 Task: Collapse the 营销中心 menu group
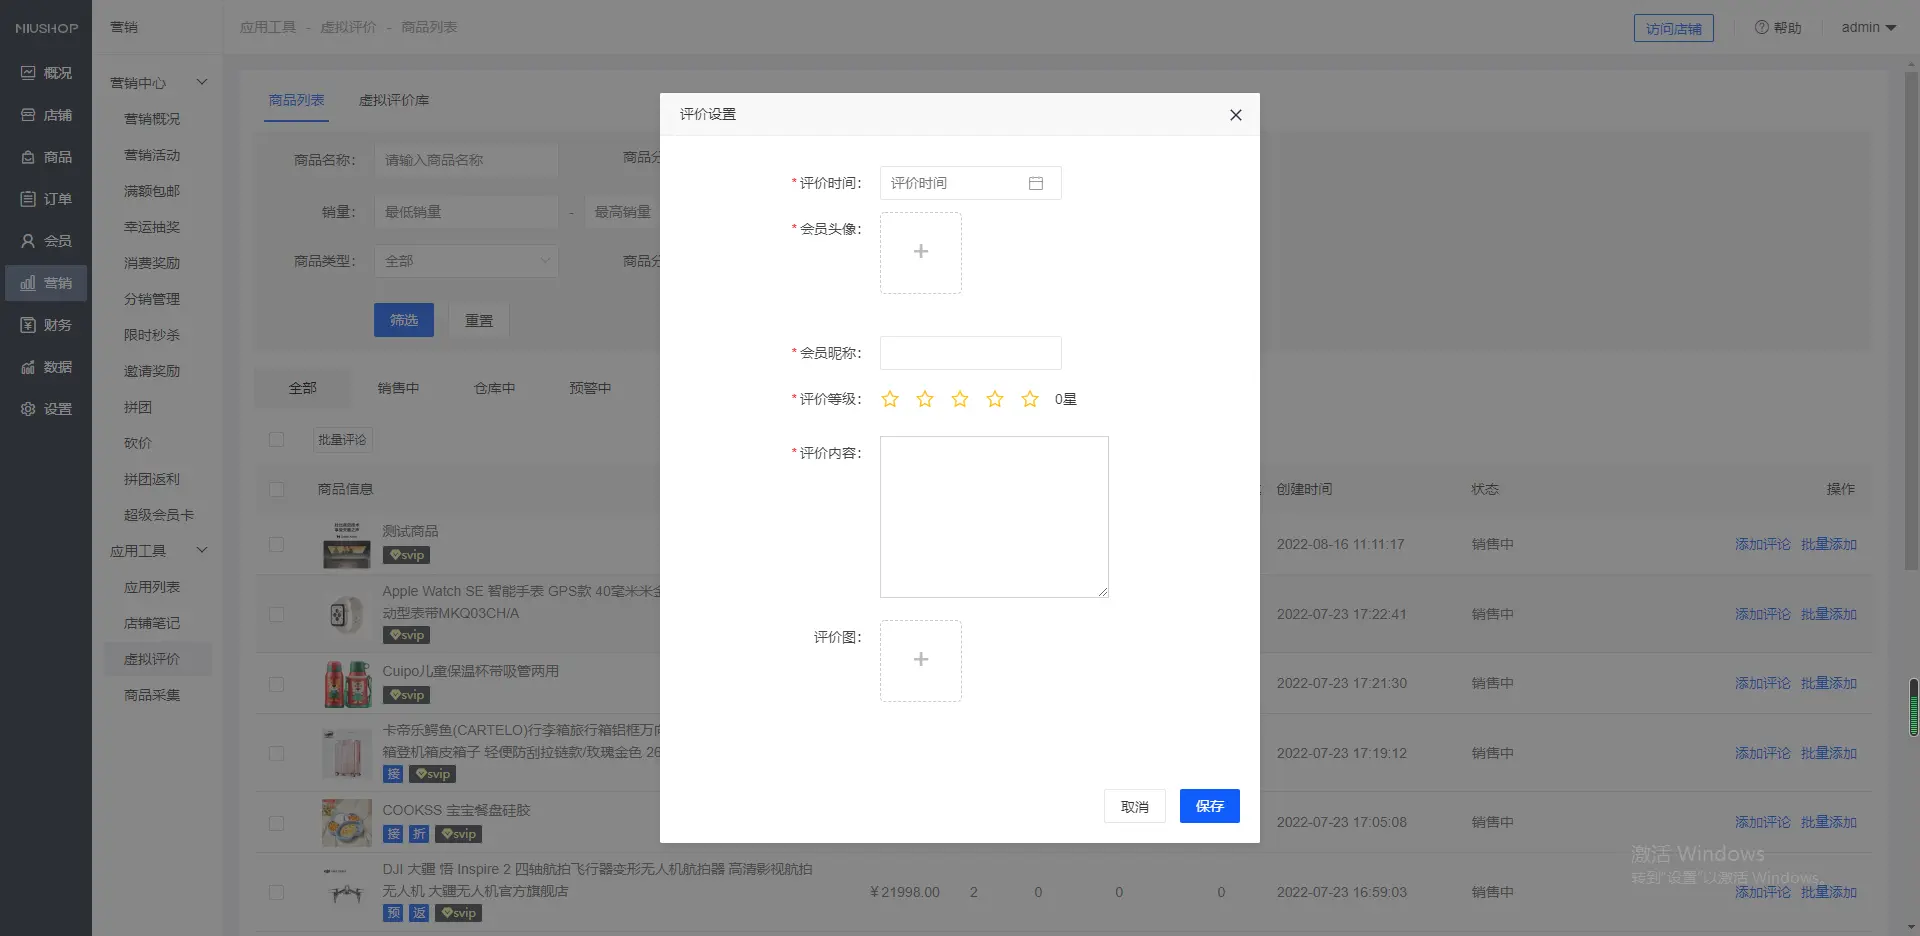201,82
